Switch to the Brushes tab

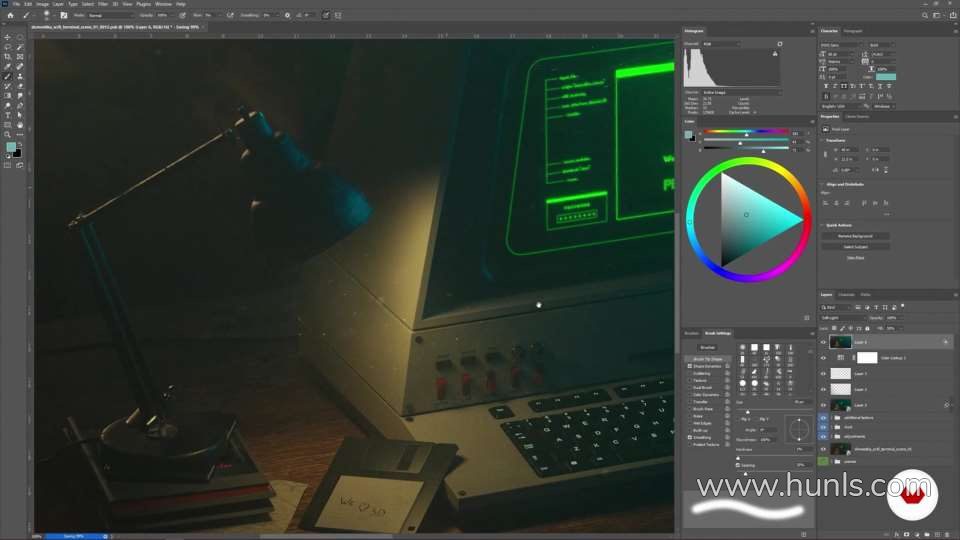click(691, 334)
